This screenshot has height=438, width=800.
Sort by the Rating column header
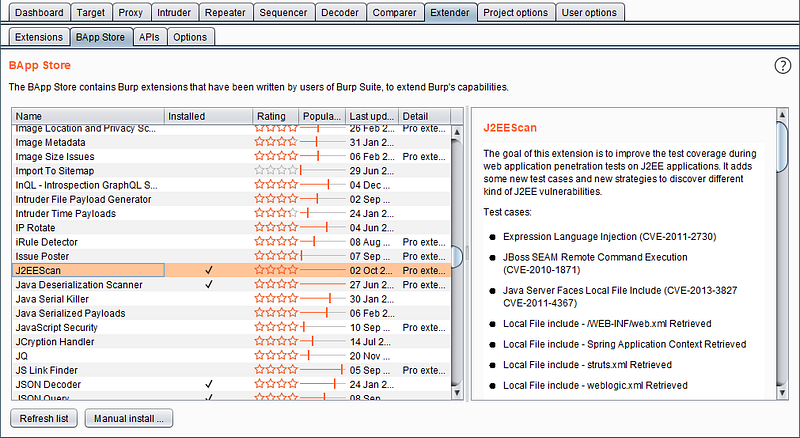[276, 116]
